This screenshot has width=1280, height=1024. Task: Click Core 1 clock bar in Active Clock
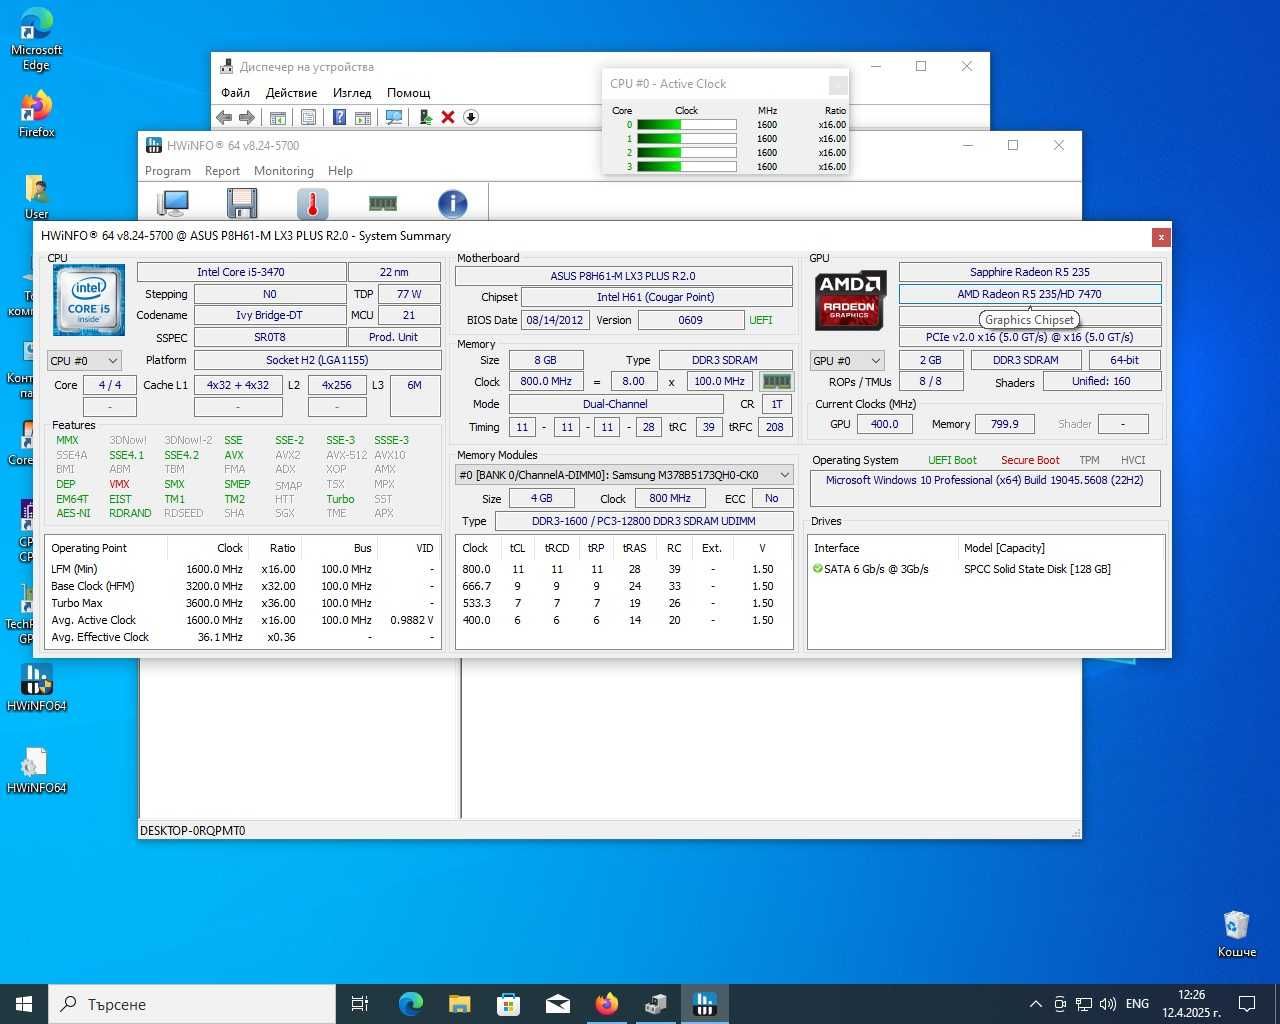point(686,139)
